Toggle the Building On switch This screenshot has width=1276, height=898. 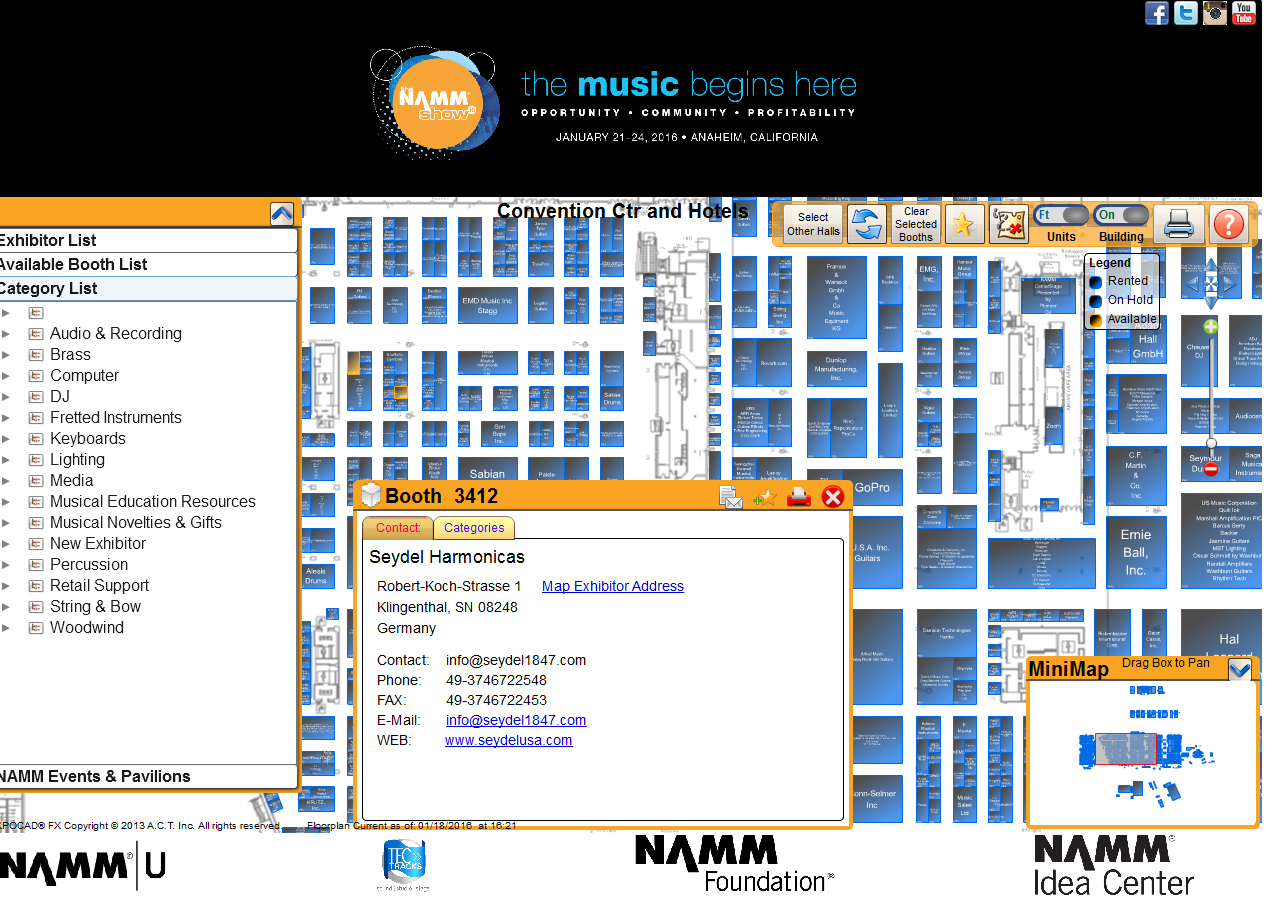[x=1122, y=215]
